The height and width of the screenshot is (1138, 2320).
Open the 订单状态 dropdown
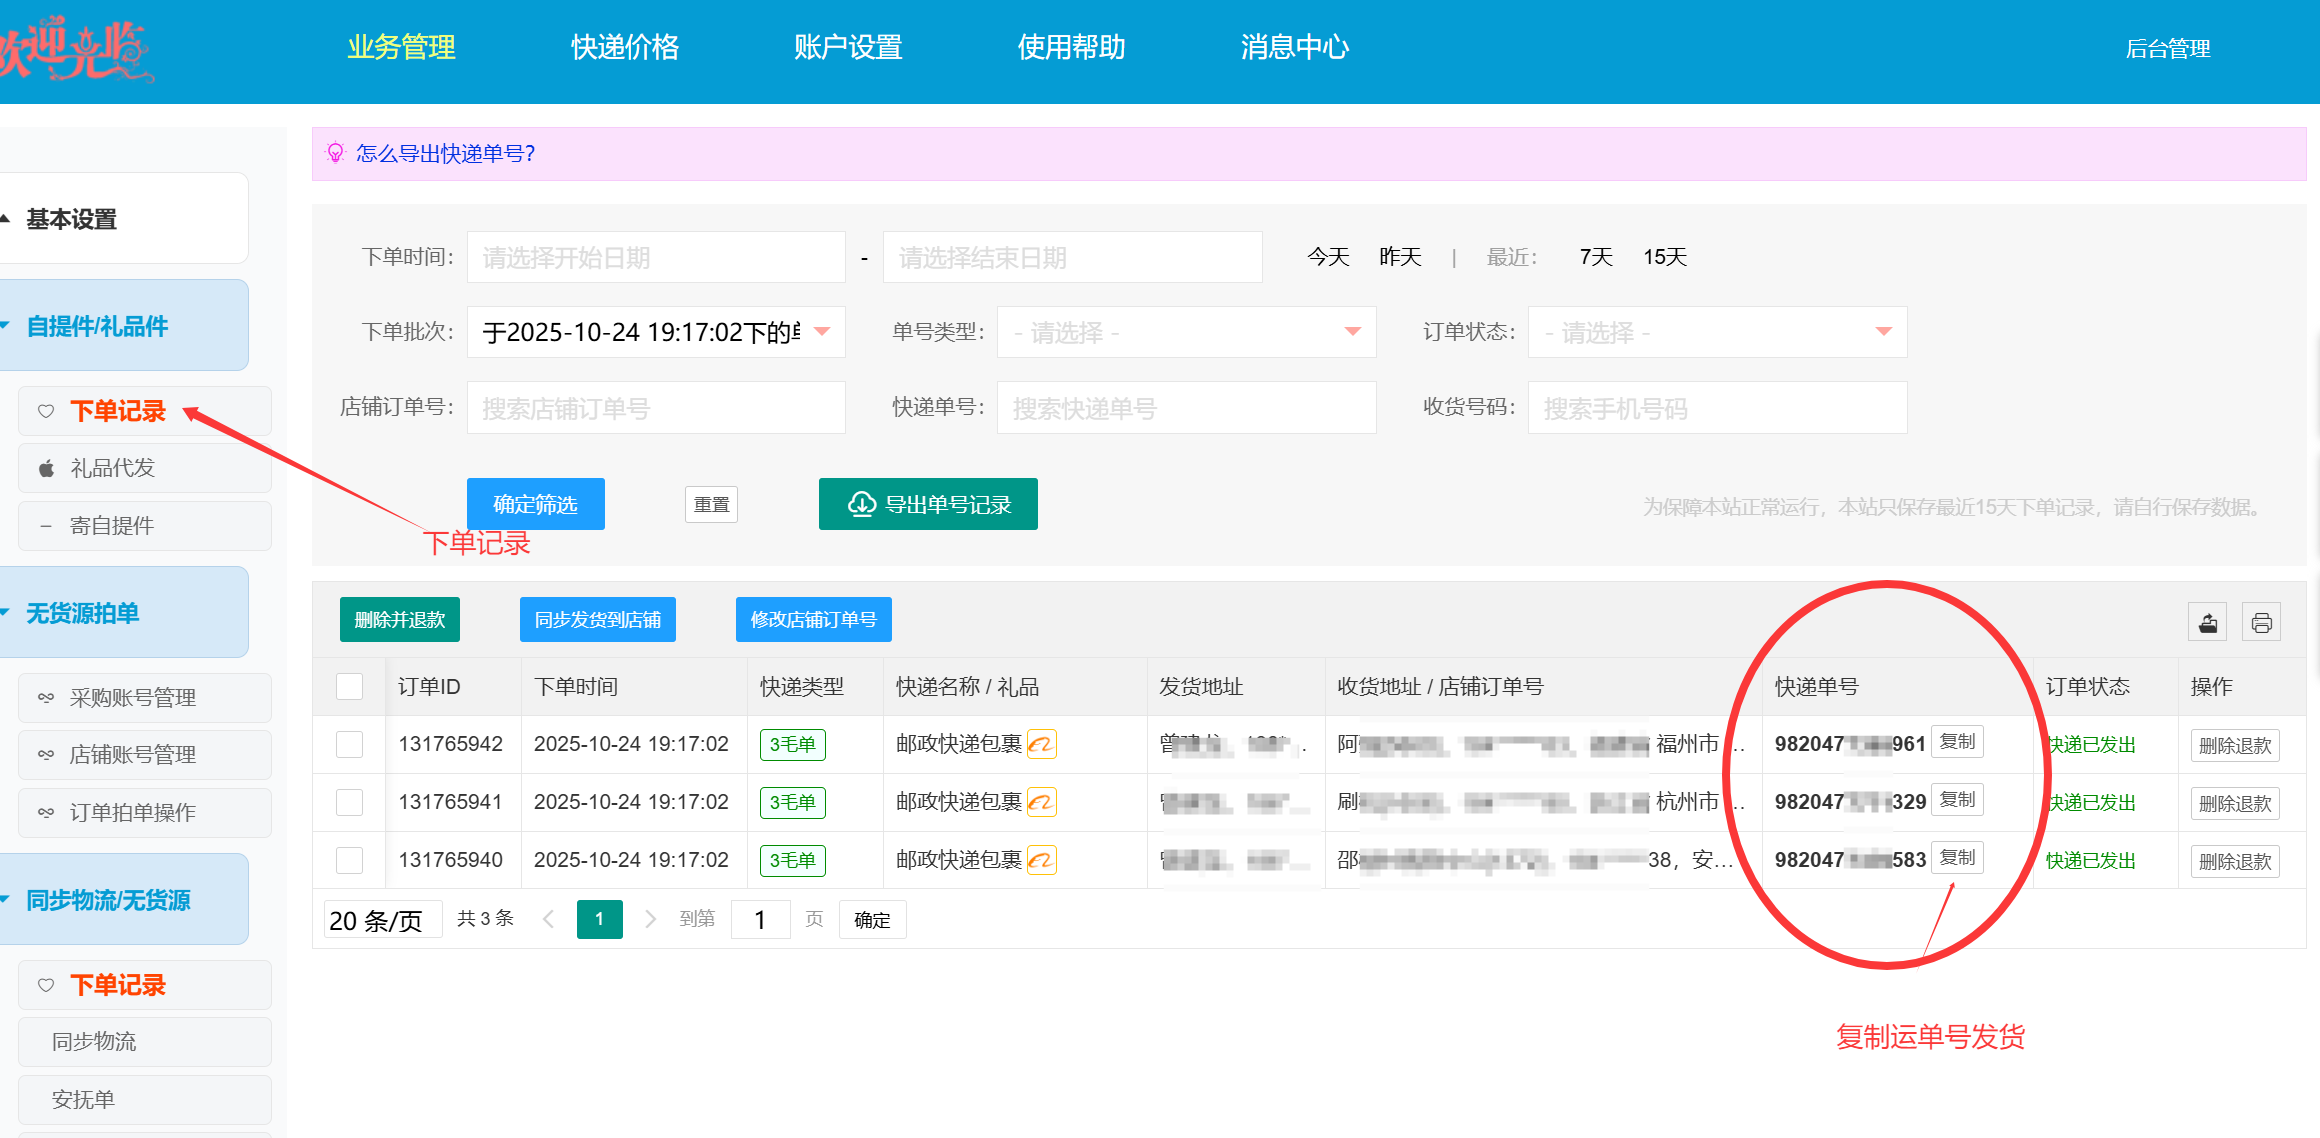pyautogui.click(x=1717, y=332)
